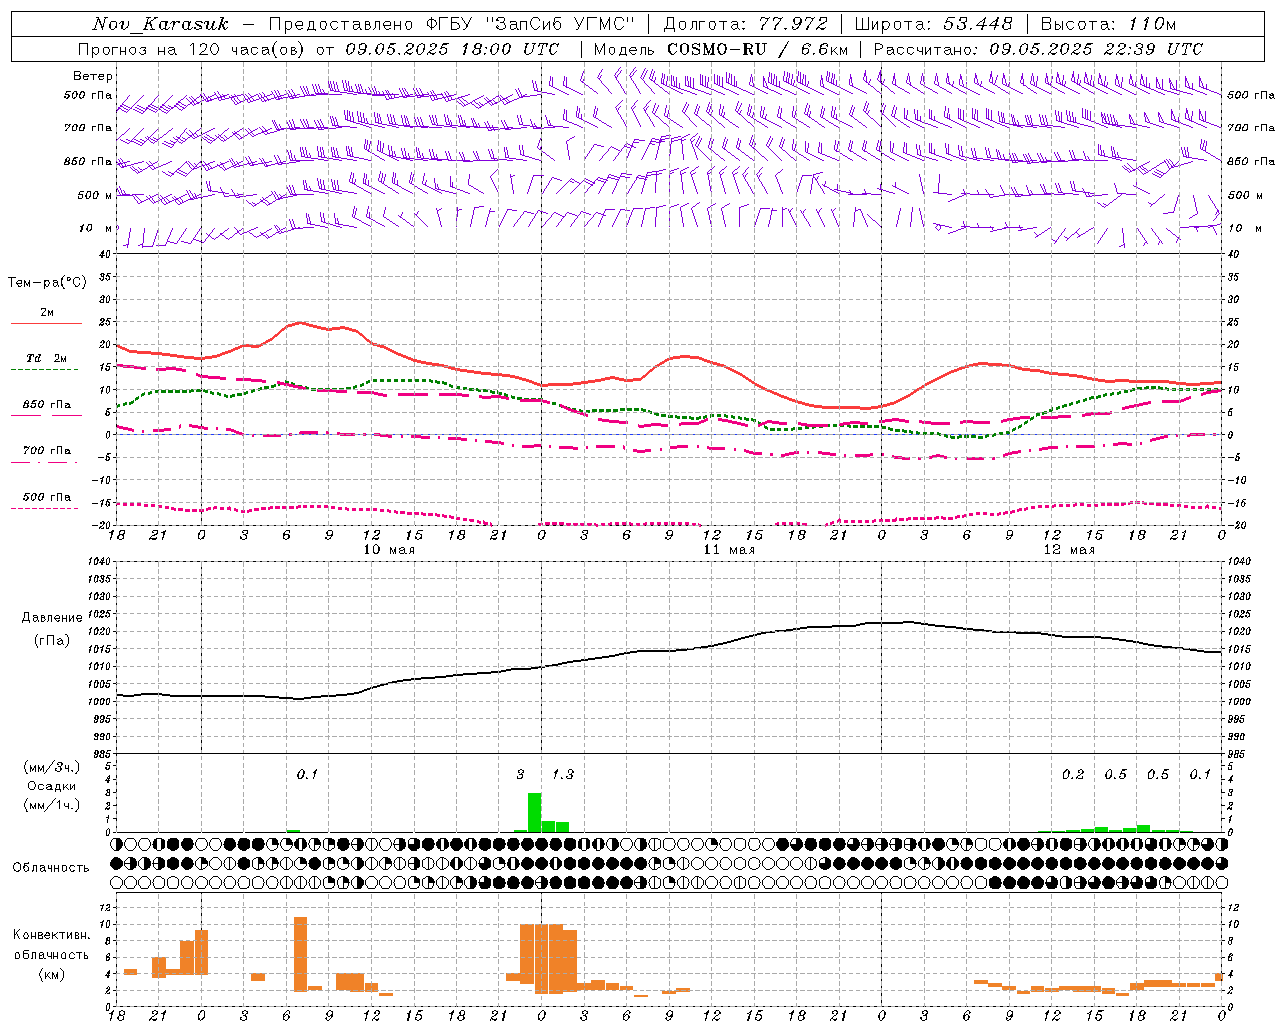Click 'Прогноз на 120 часа(ов)' forecast header
The width and height of the screenshot is (1280, 1024).
click(x=192, y=49)
